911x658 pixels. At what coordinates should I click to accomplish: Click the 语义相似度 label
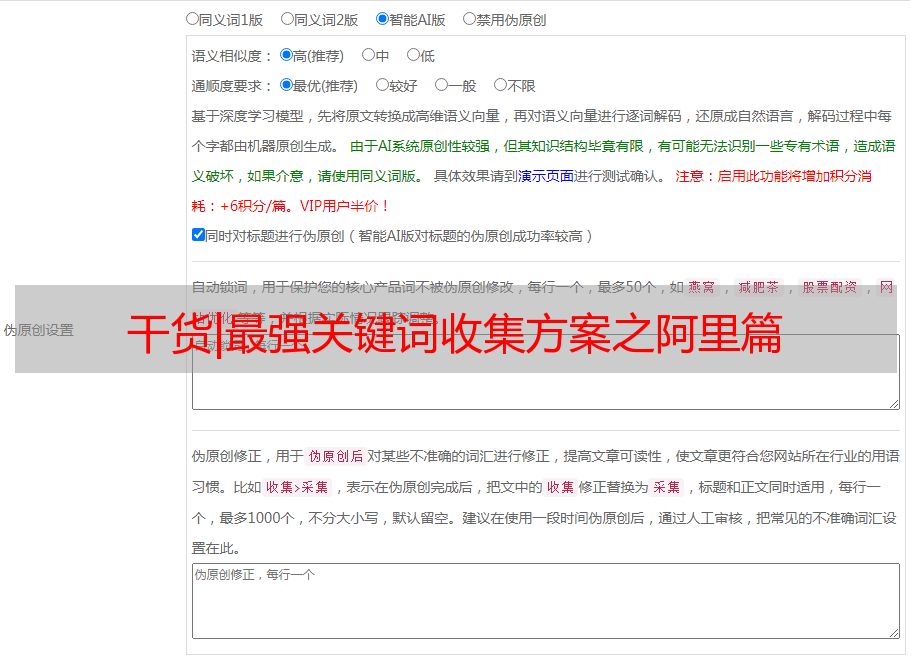[231, 56]
